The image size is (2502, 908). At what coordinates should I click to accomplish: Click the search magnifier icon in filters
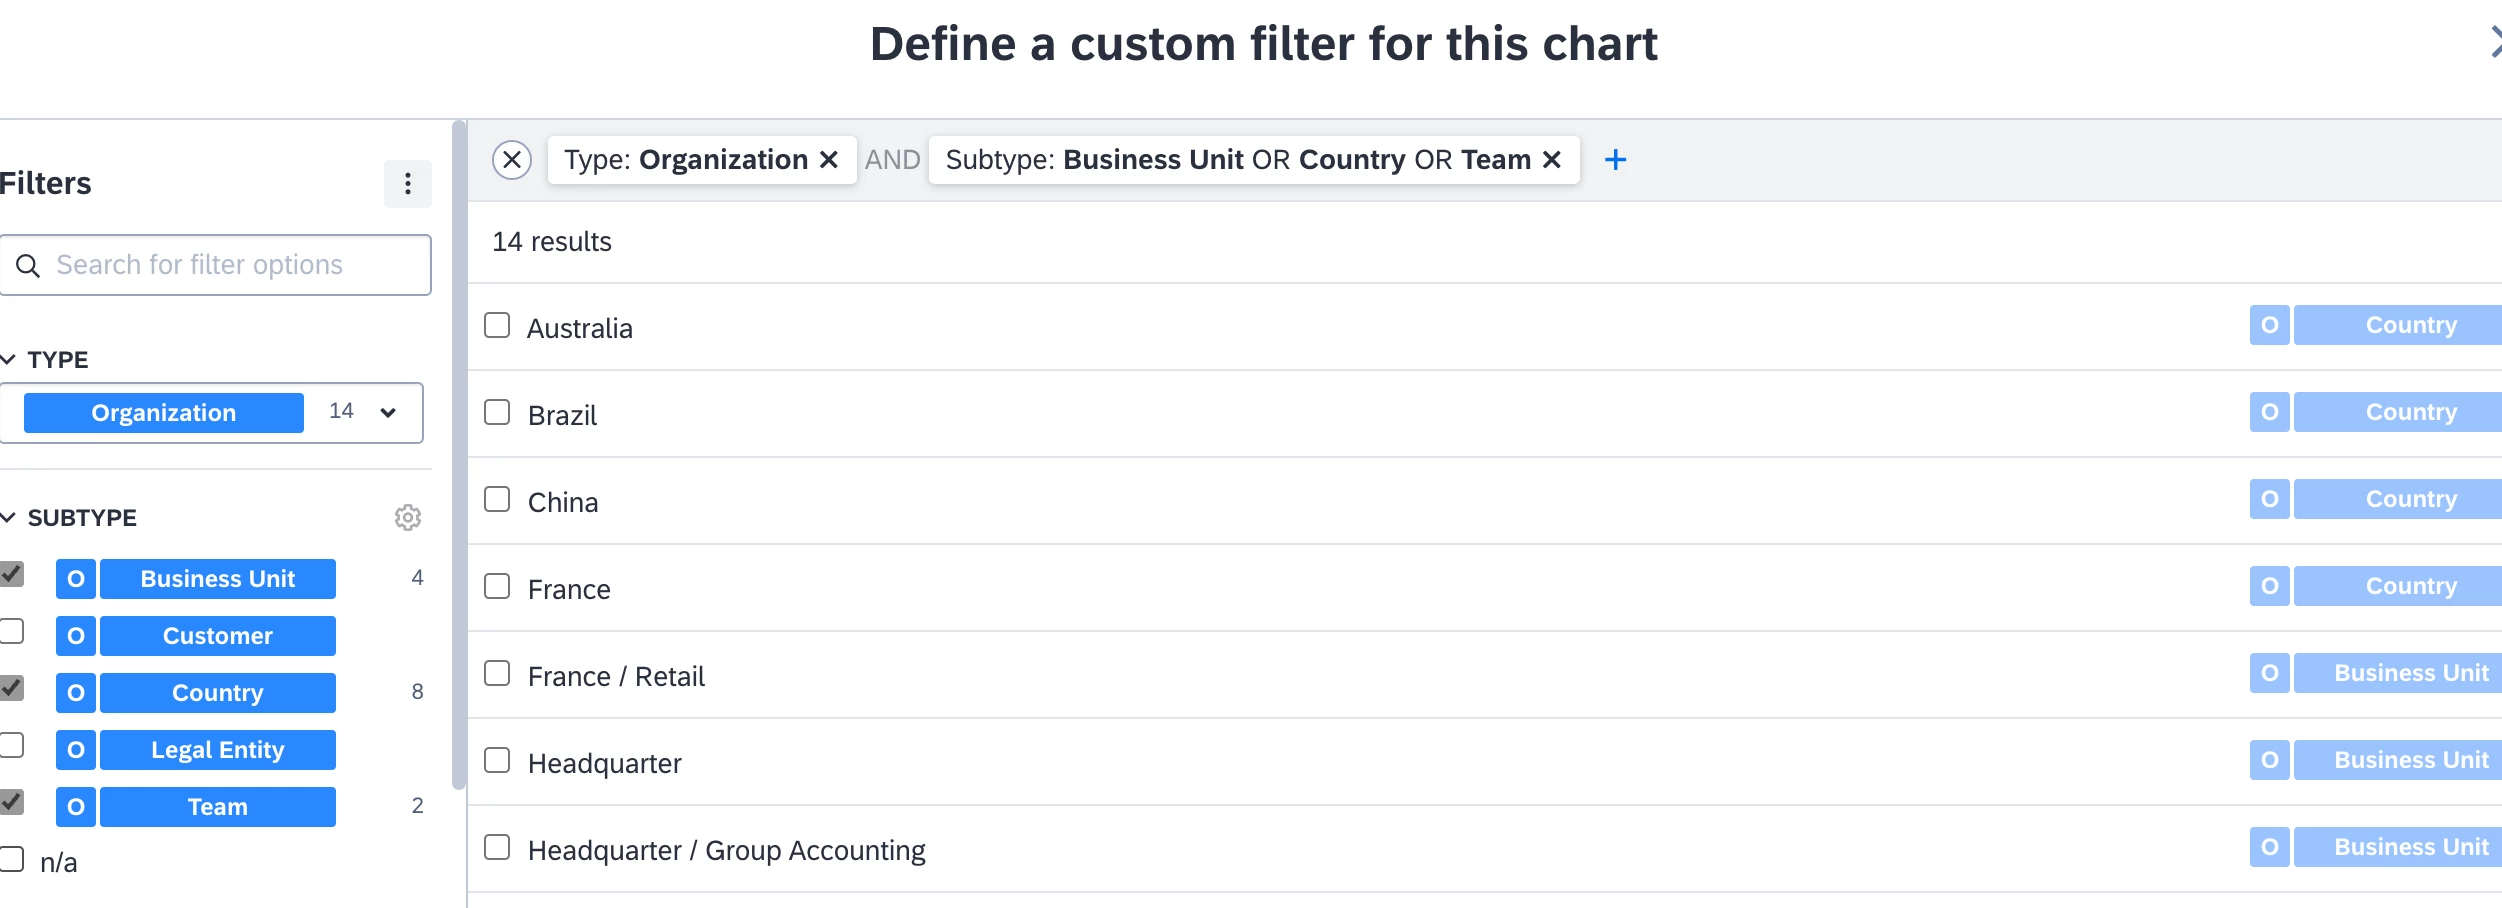click(x=28, y=266)
